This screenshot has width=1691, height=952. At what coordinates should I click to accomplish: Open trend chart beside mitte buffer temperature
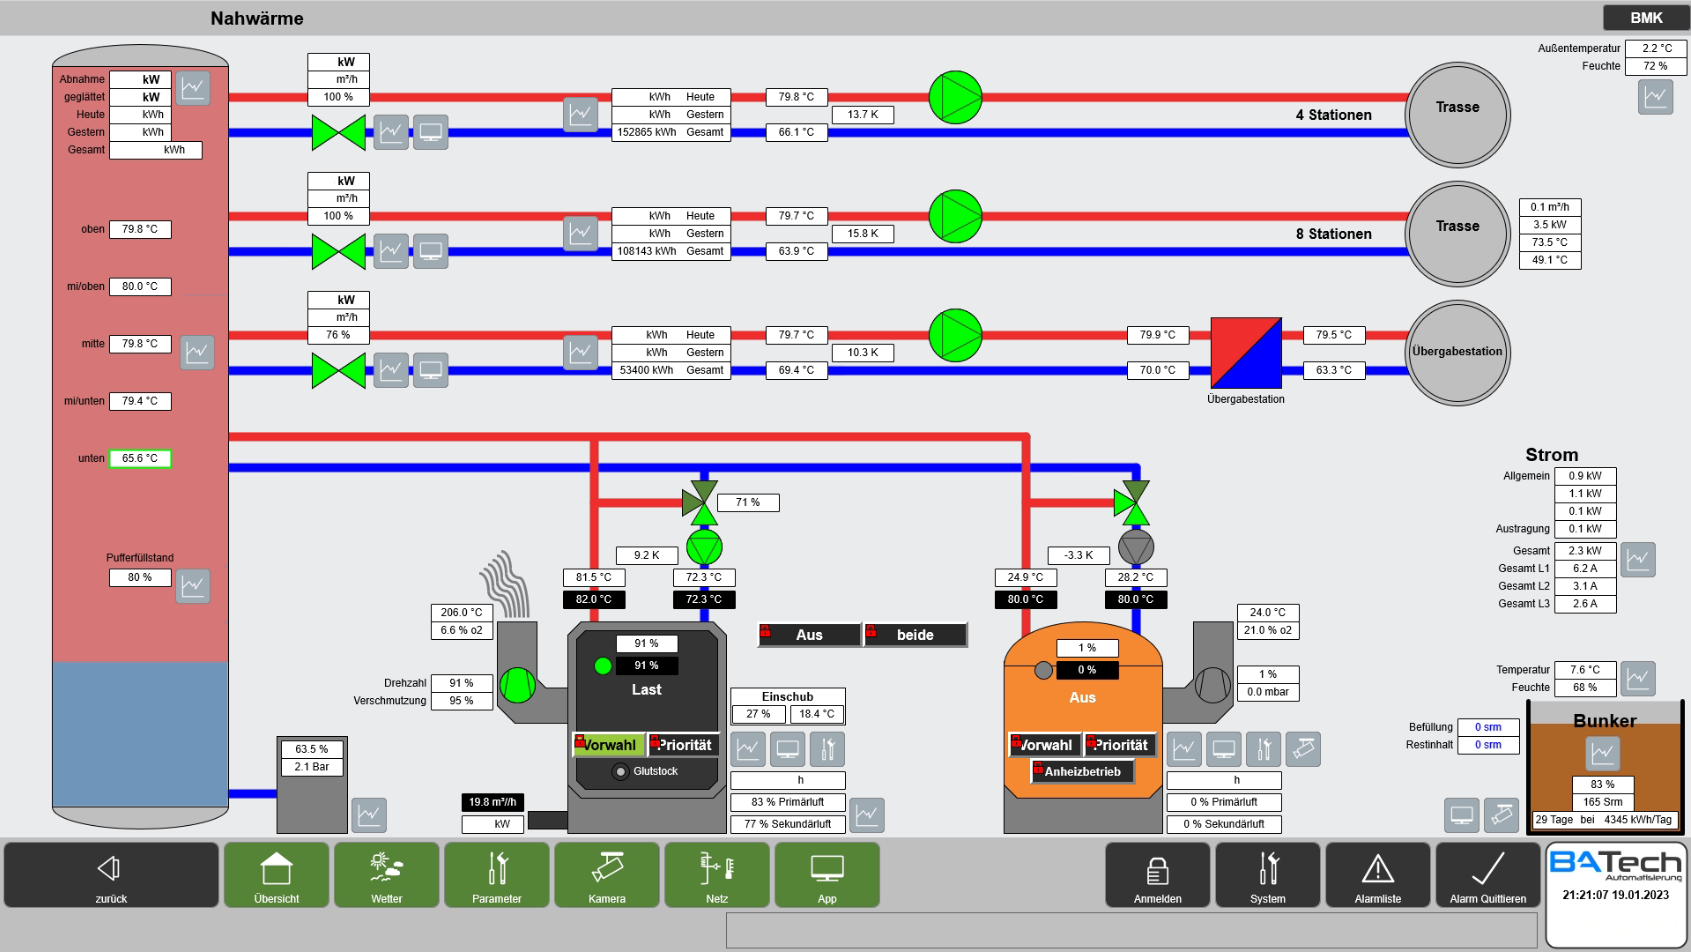coord(197,352)
